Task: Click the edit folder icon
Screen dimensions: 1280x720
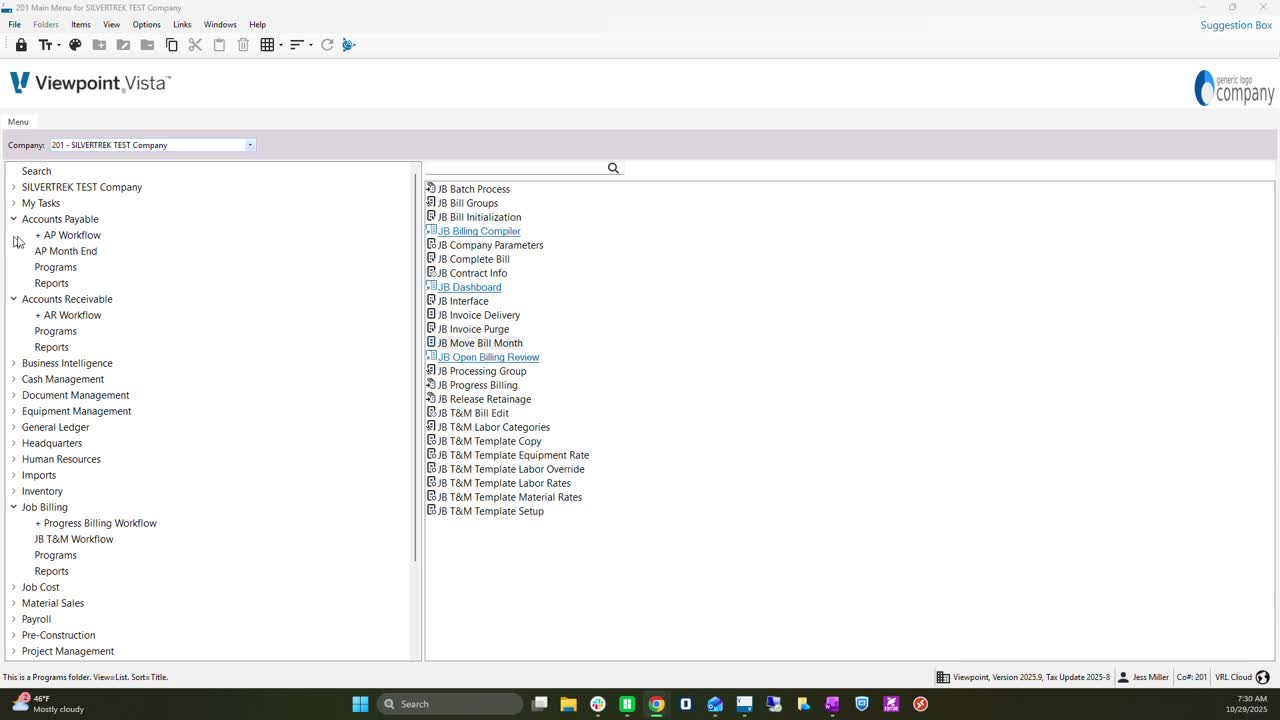Action: tap(123, 45)
